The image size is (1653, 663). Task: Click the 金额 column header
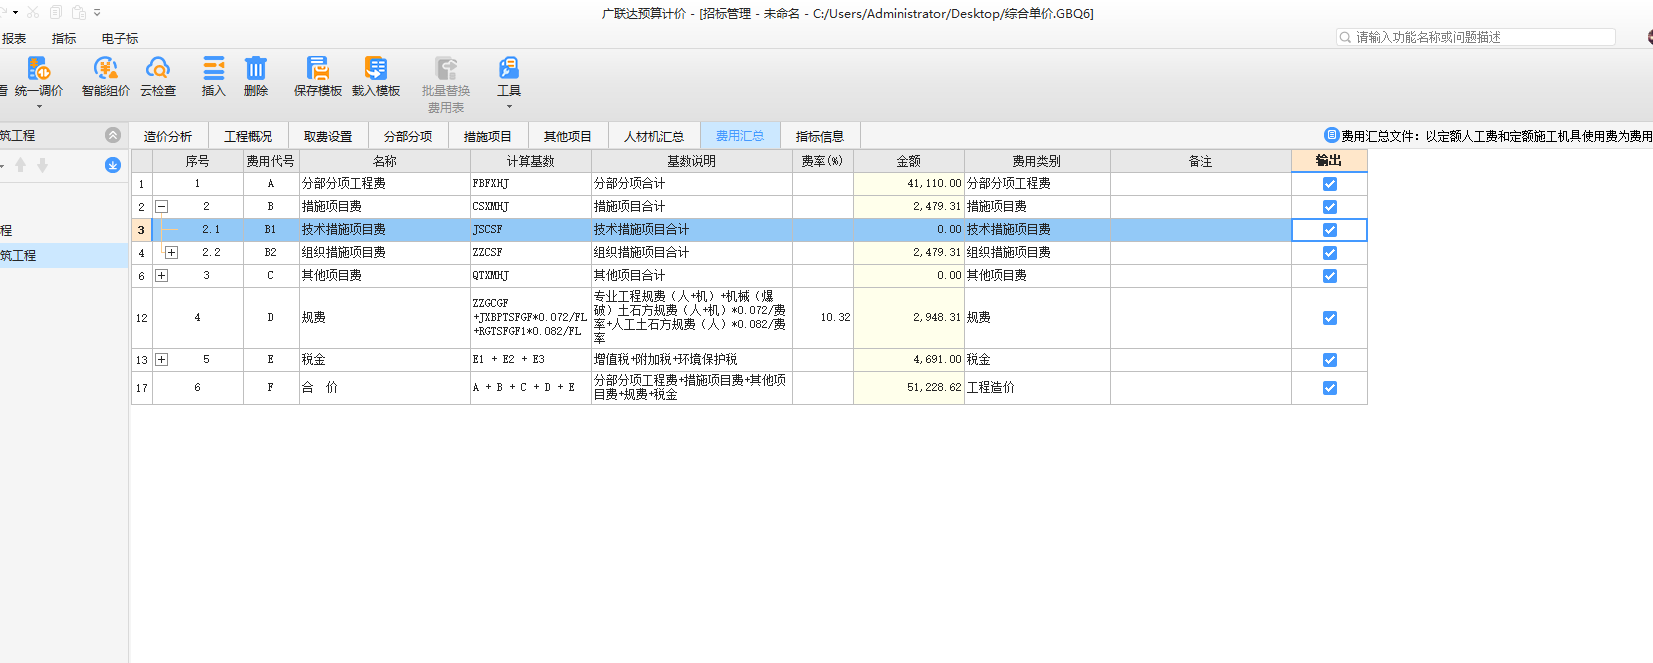(x=908, y=161)
